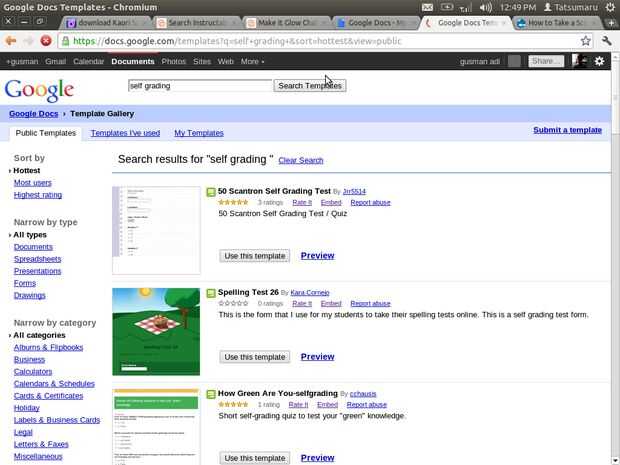Open battery indicator in top panel

(x=447, y=7)
